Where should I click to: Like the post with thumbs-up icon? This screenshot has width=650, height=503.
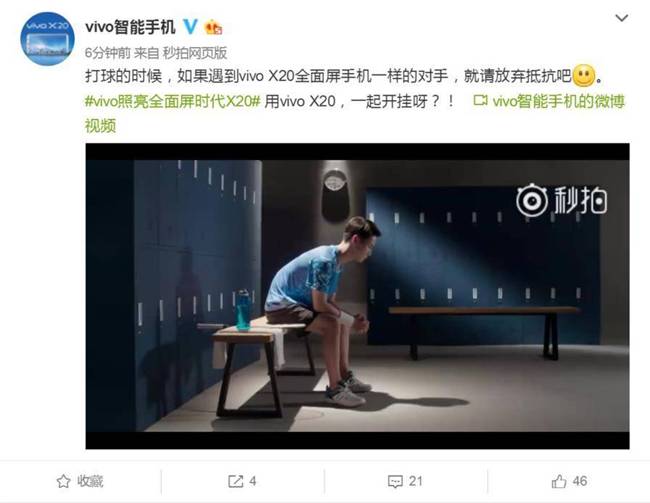(x=559, y=481)
